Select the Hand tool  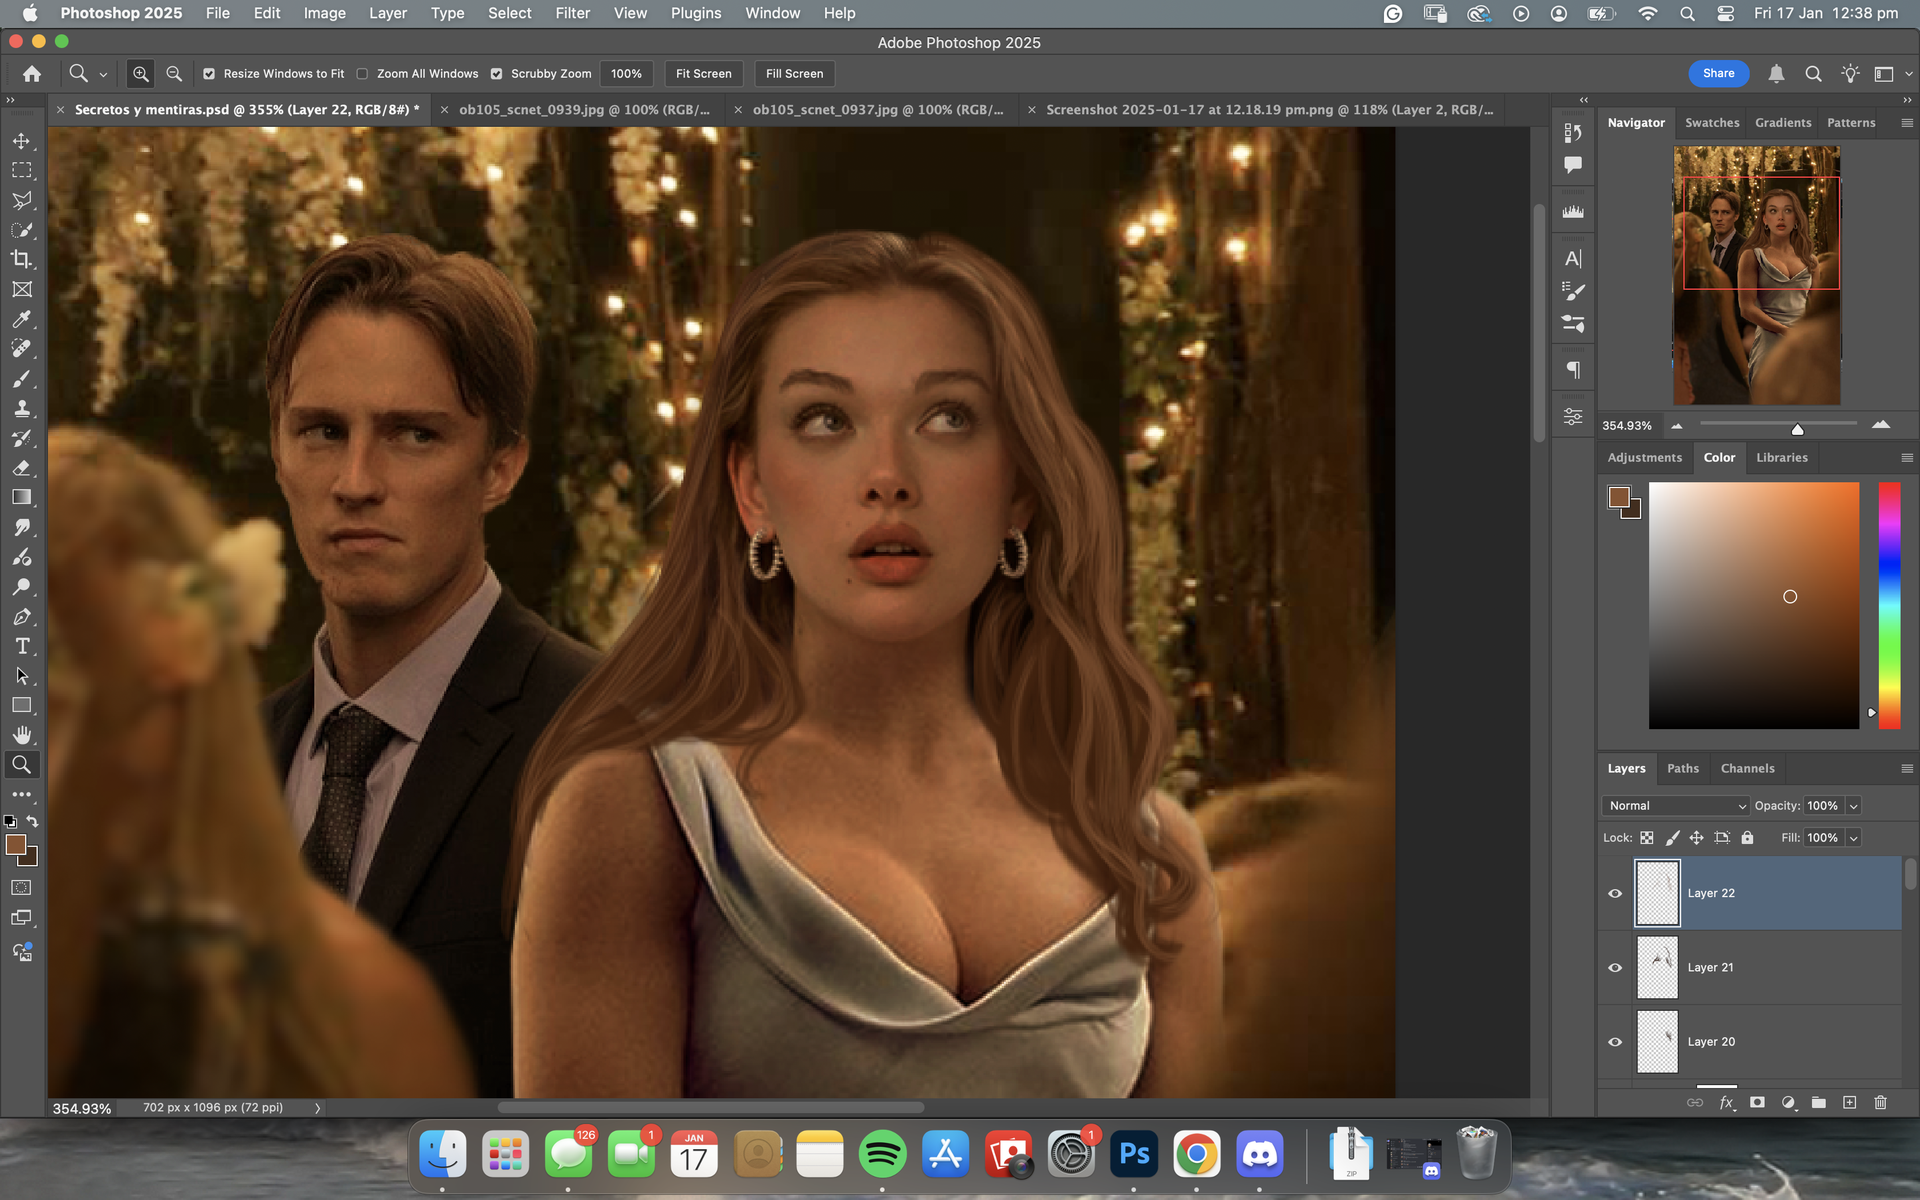point(21,735)
